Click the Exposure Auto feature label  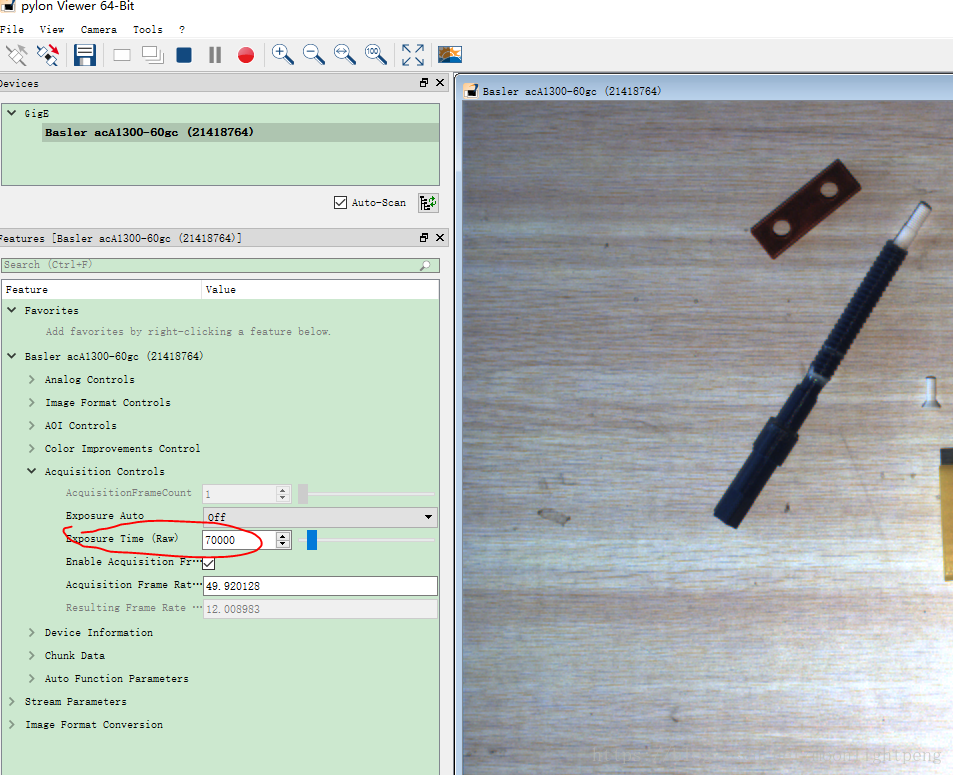click(105, 515)
